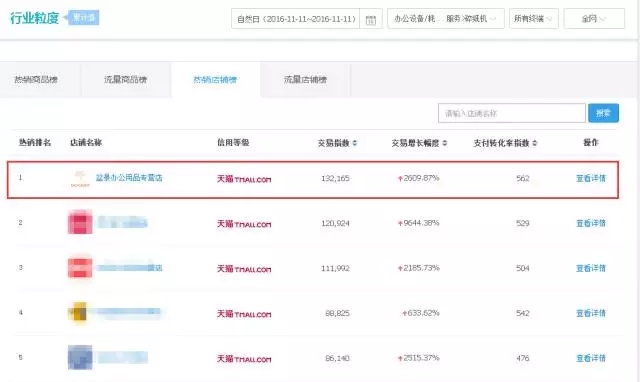Sort by 交易增长幅度 column arrows

click(x=444, y=143)
